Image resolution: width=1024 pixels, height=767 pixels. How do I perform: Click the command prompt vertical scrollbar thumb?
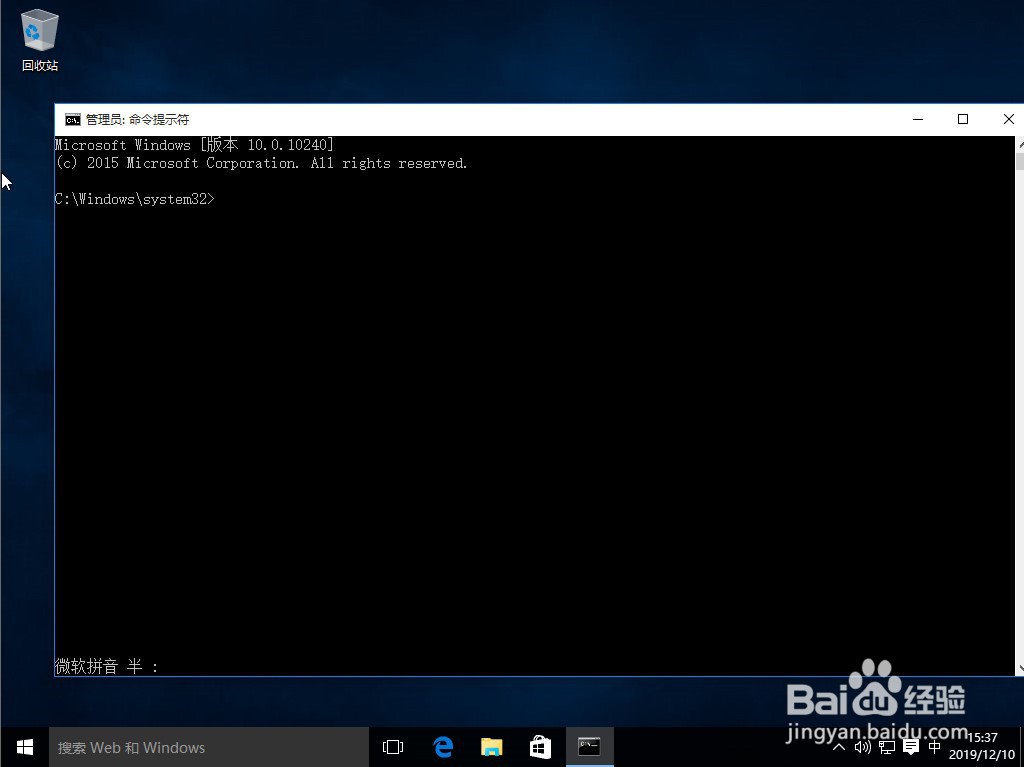1020,161
